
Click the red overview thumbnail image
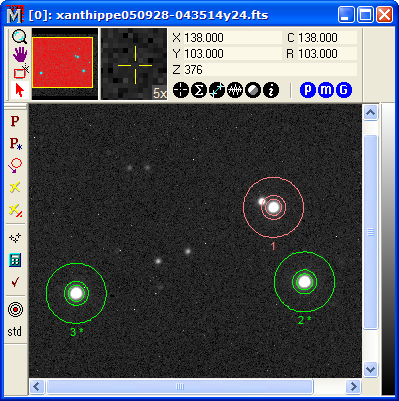62,62
